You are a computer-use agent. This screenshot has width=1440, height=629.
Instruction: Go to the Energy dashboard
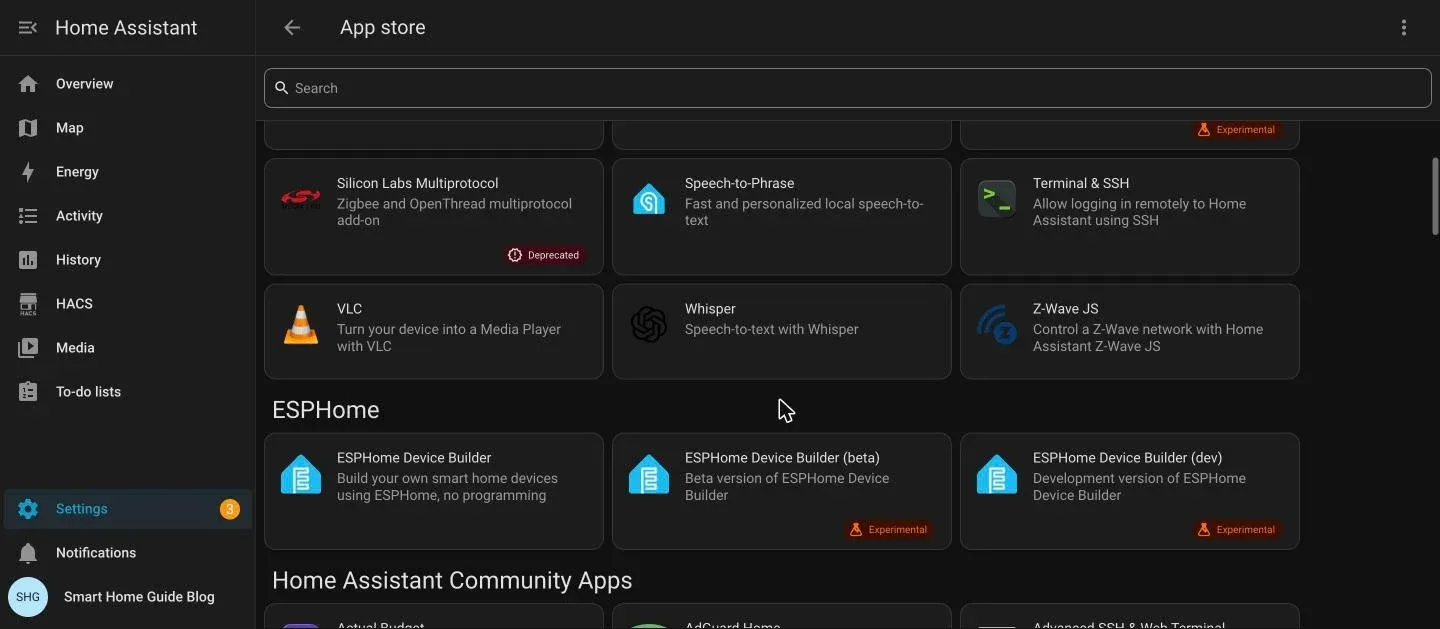pos(128,172)
